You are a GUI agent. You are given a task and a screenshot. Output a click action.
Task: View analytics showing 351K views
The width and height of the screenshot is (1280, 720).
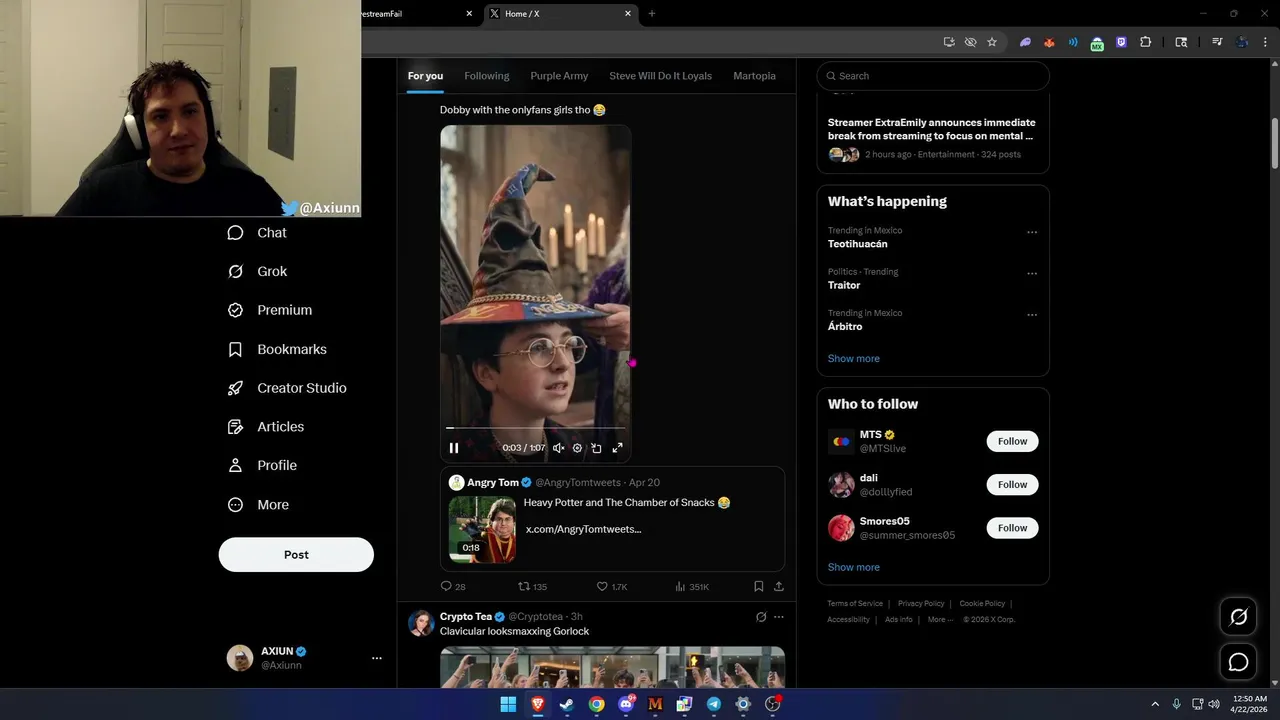coord(692,586)
